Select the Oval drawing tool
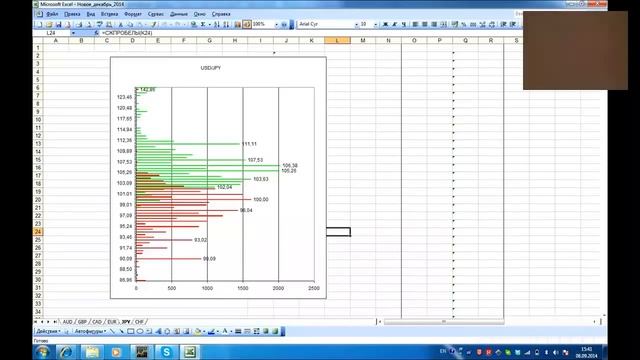The height and width of the screenshot is (360, 640). [x=140, y=331]
